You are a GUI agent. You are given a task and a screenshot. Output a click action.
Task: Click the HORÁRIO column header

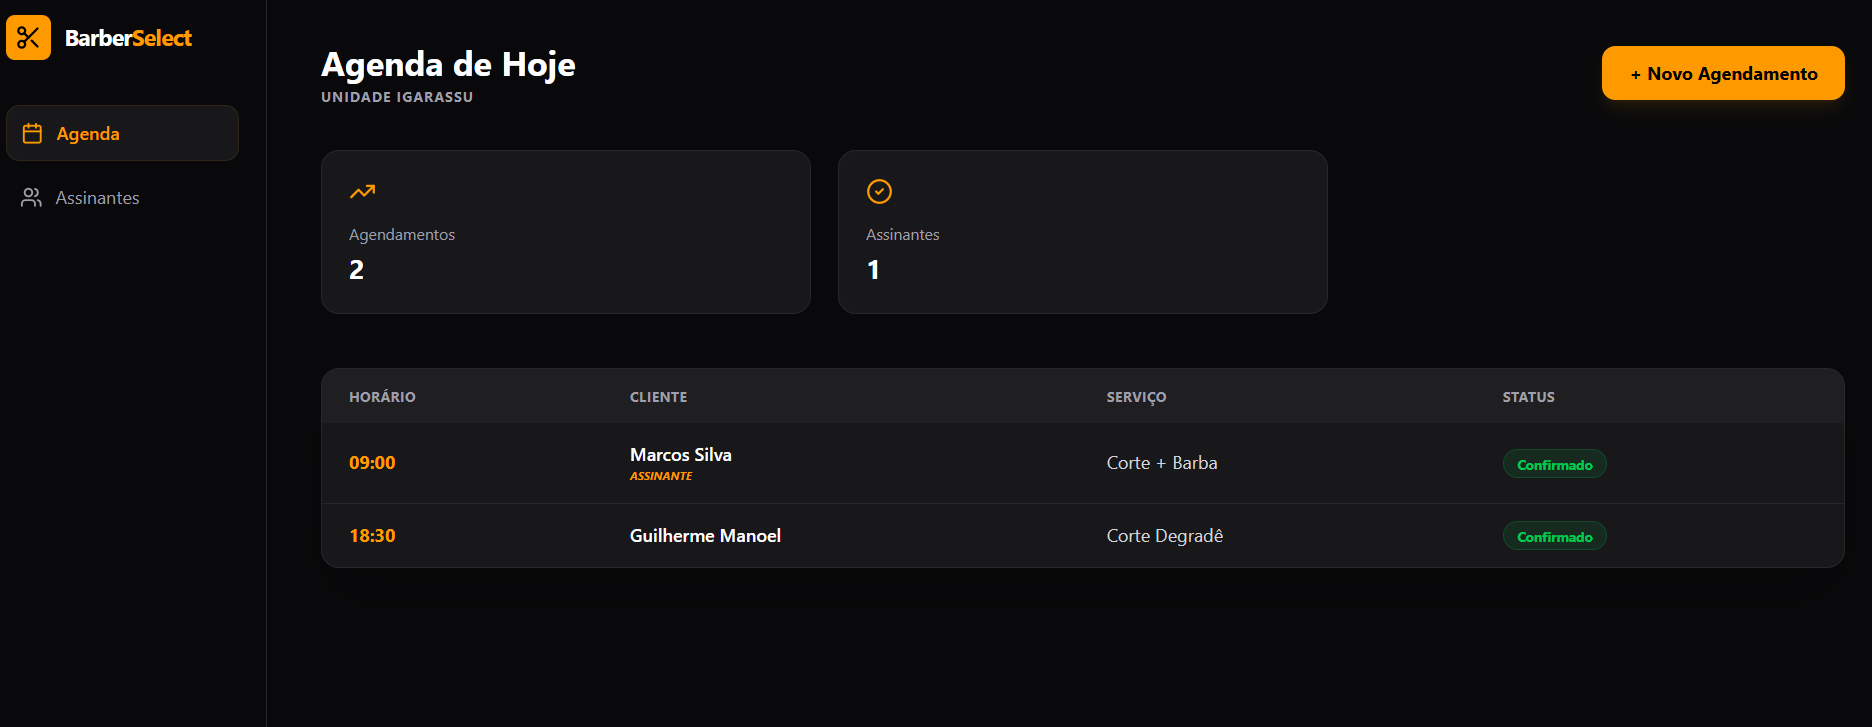tap(382, 396)
